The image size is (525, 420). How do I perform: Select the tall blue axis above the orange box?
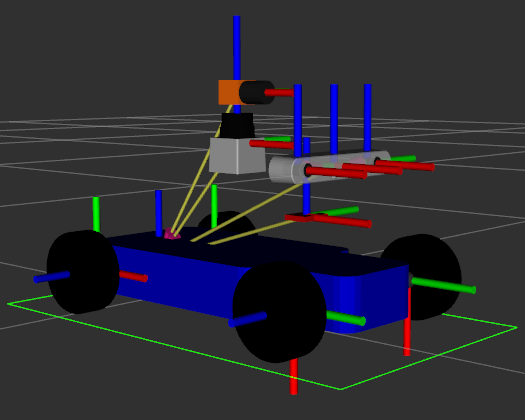click(237, 48)
